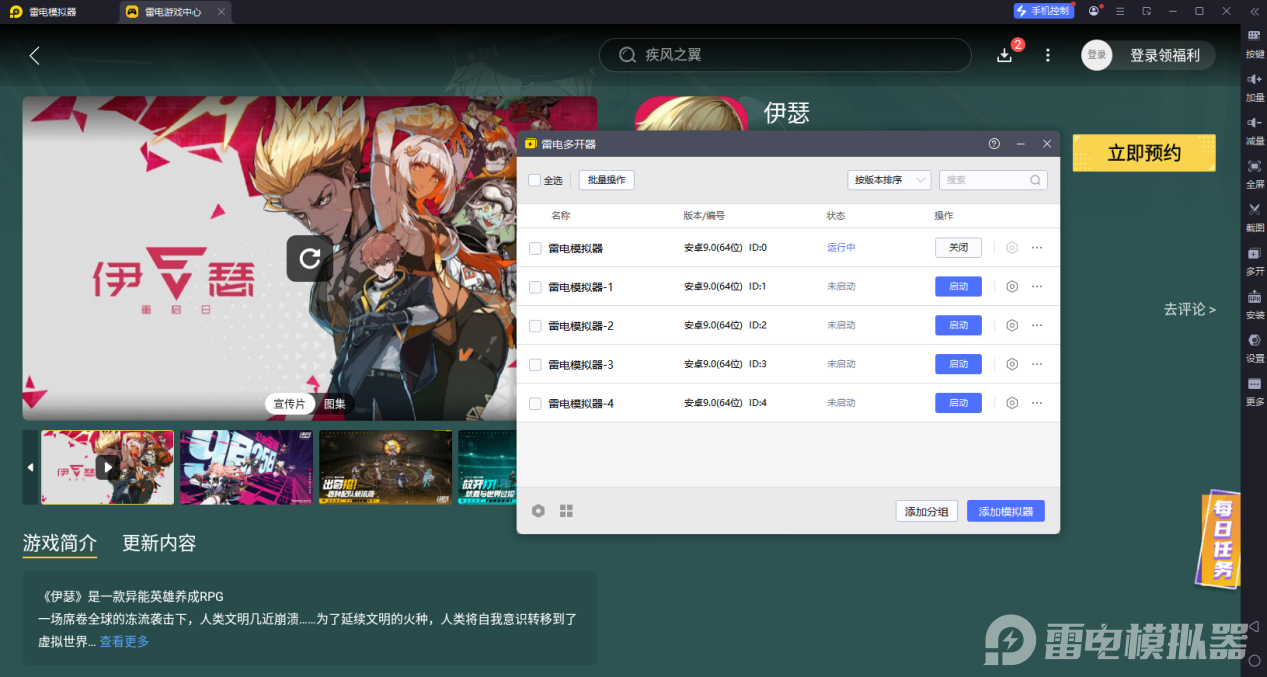Open the 按键 keymapping tool in sidebar
This screenshot has height=677, width=1267.
coord(1254,42)
